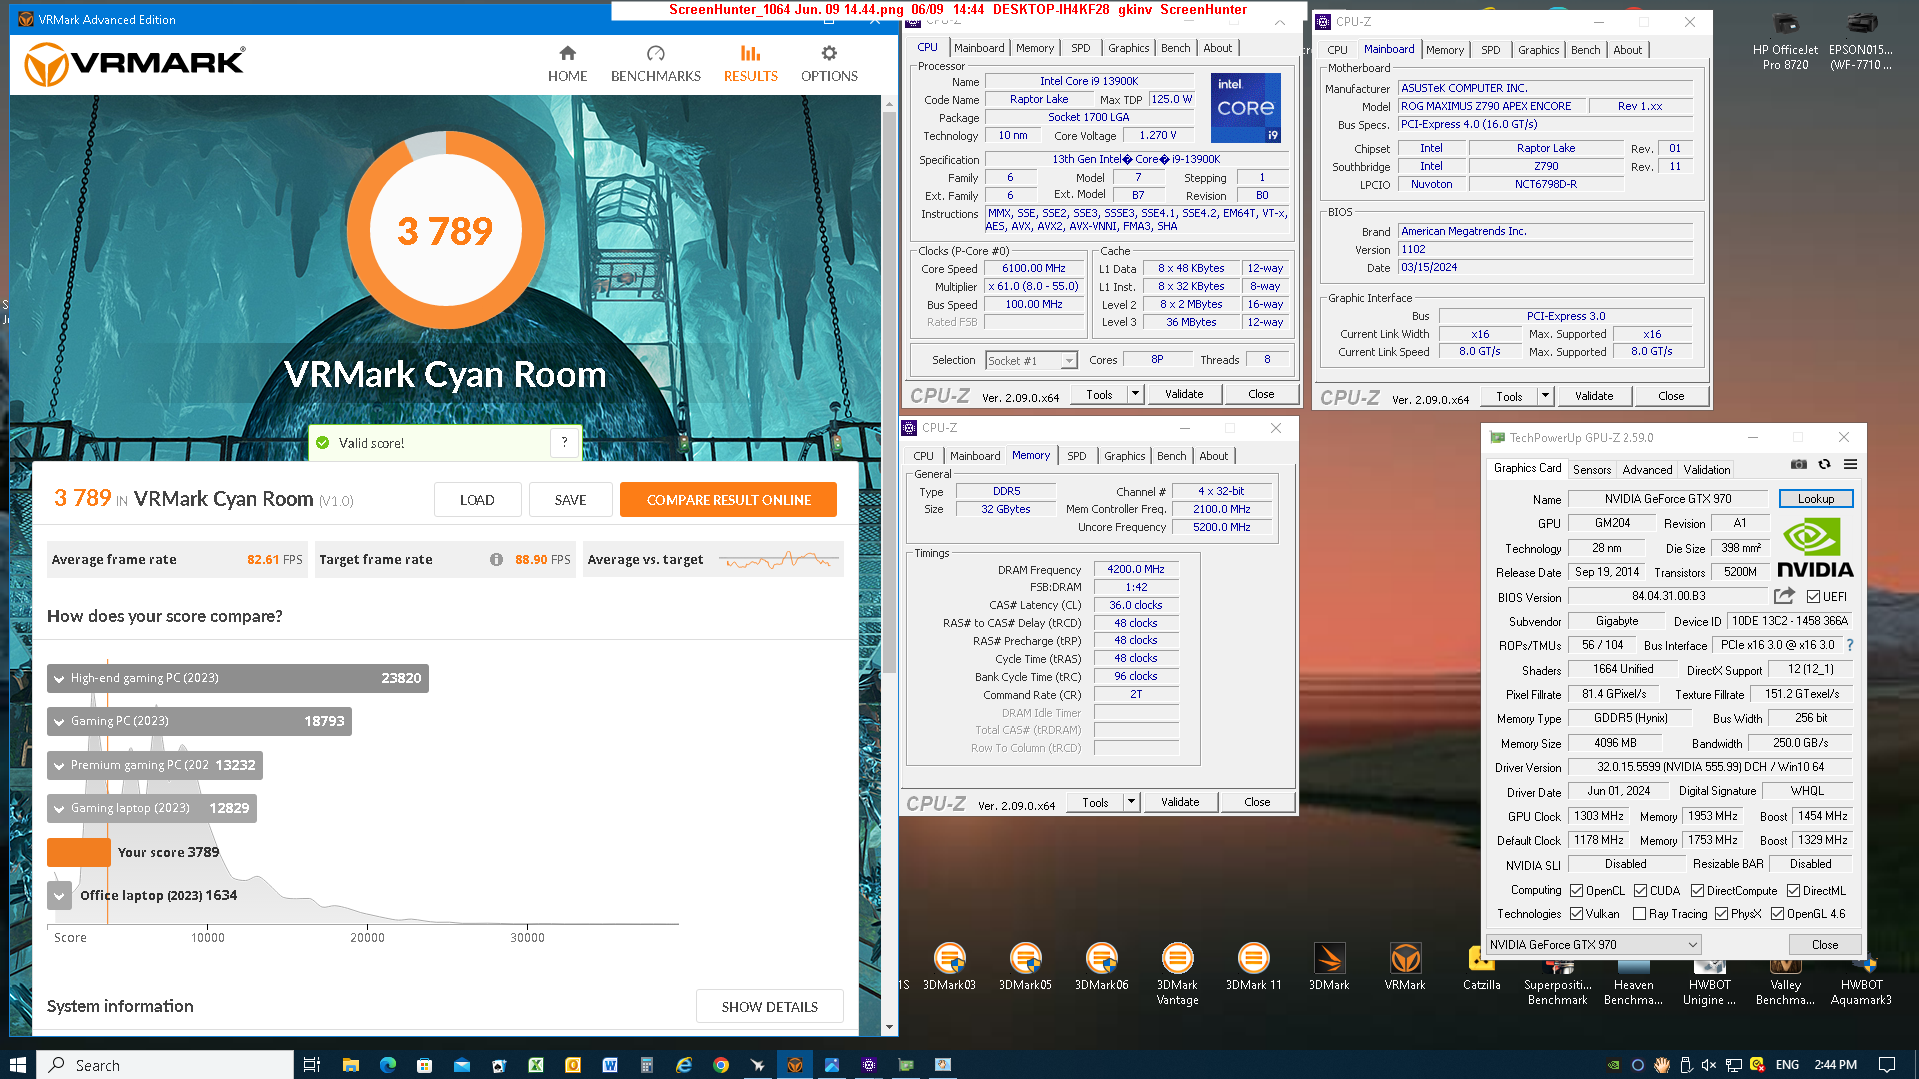Take GPU-Z screenshot with camera icon
Image resolution: width=1919 pixels, height=1079 pixels.
coord(1798,464)
